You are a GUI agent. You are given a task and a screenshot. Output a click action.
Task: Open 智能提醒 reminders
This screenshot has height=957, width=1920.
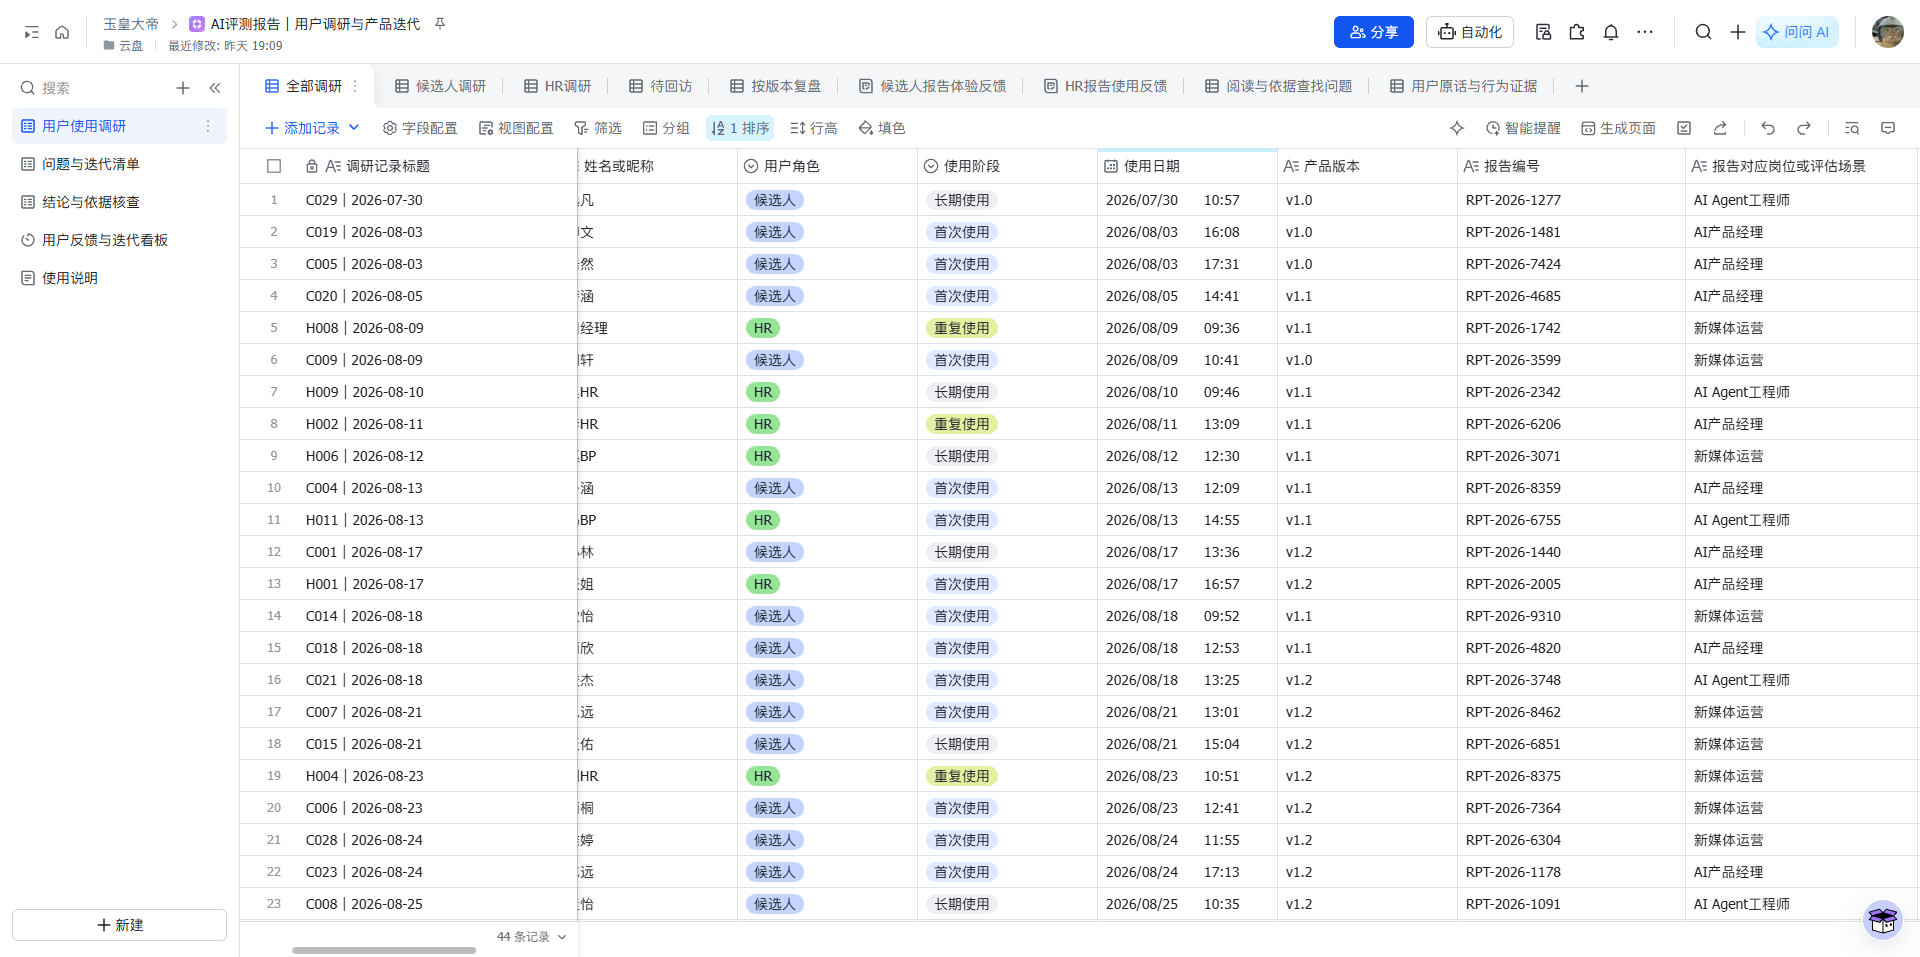[x=1523, y=128]
